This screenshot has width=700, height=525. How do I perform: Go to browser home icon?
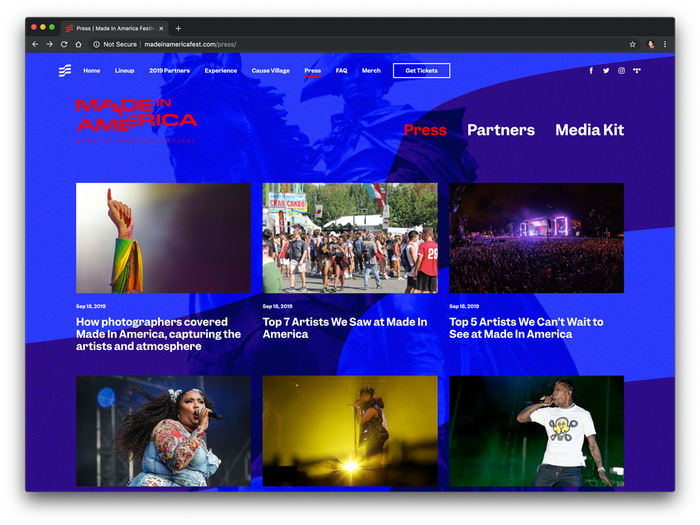tap(78, 44)
